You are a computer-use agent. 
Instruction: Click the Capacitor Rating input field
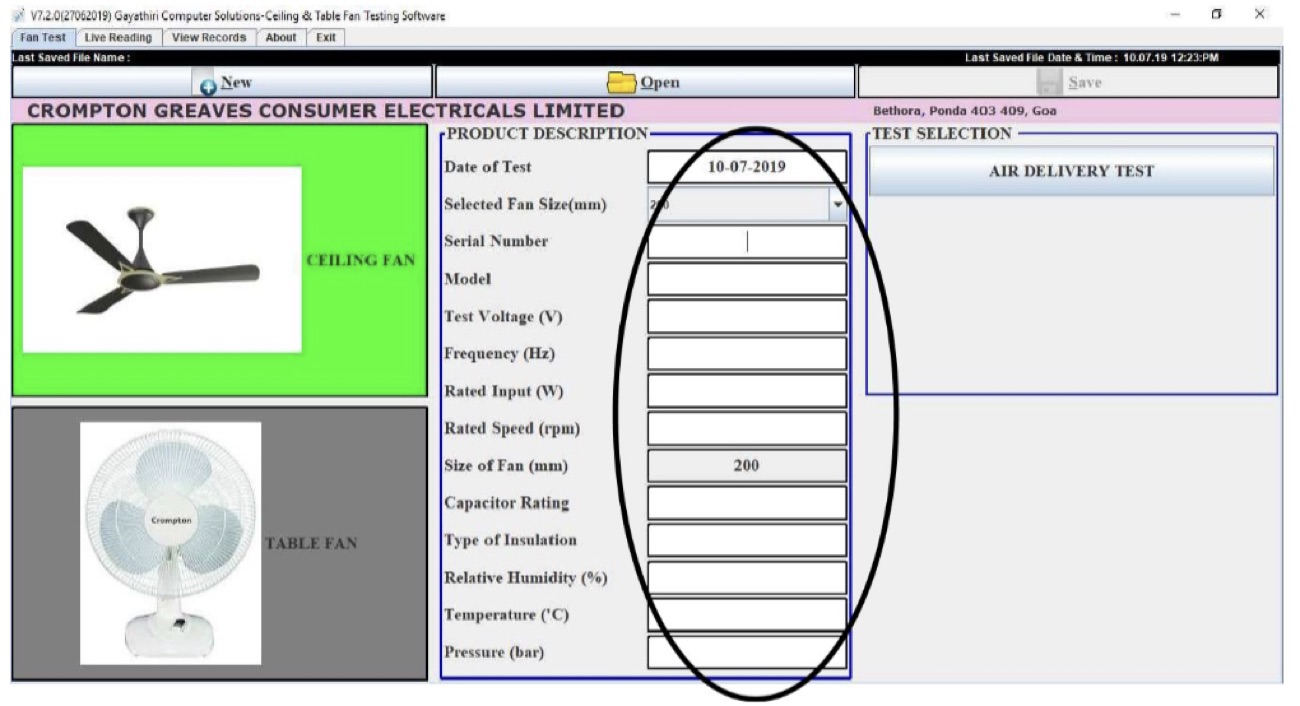click(747, 503)
